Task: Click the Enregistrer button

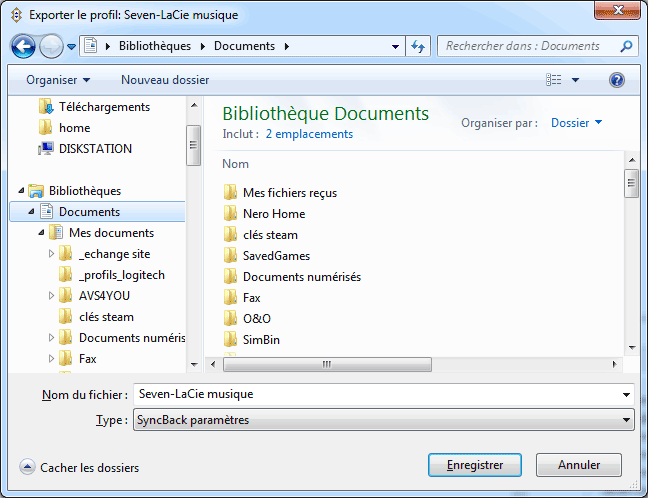Action: click(474, 465)
